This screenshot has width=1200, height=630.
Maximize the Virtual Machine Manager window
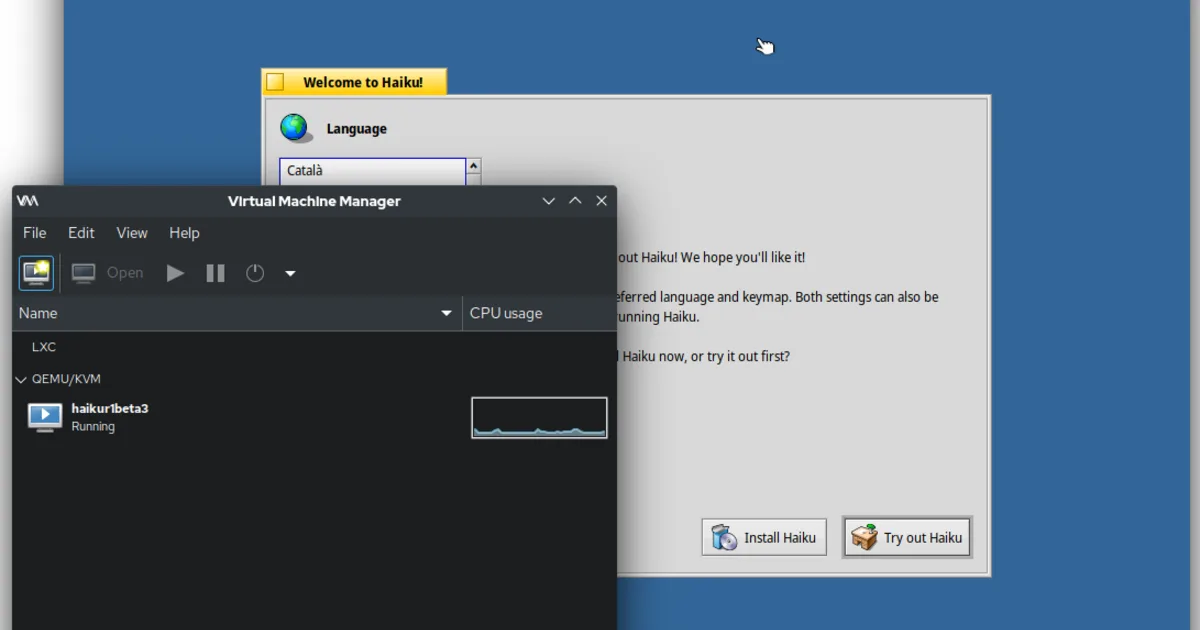point(575,201)
